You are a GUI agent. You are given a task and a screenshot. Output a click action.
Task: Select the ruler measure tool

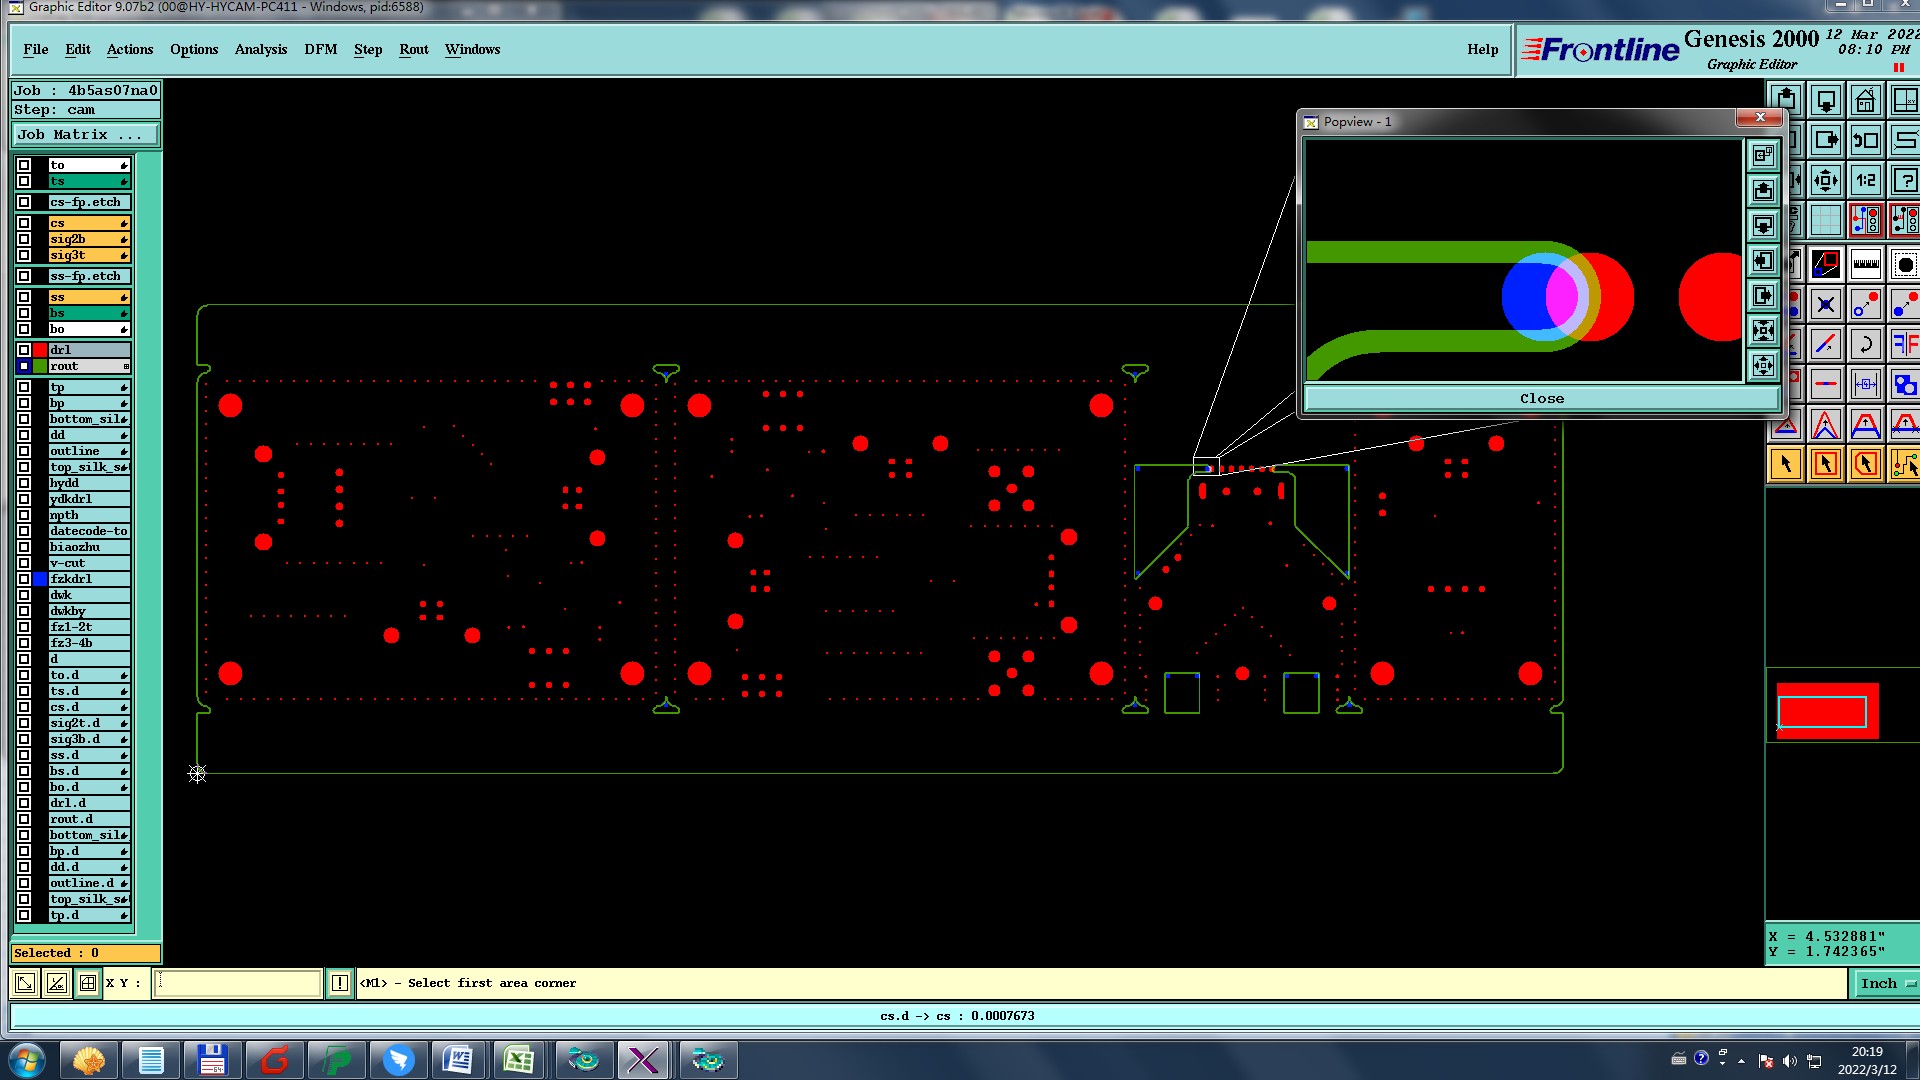[x=1865, y=265]
